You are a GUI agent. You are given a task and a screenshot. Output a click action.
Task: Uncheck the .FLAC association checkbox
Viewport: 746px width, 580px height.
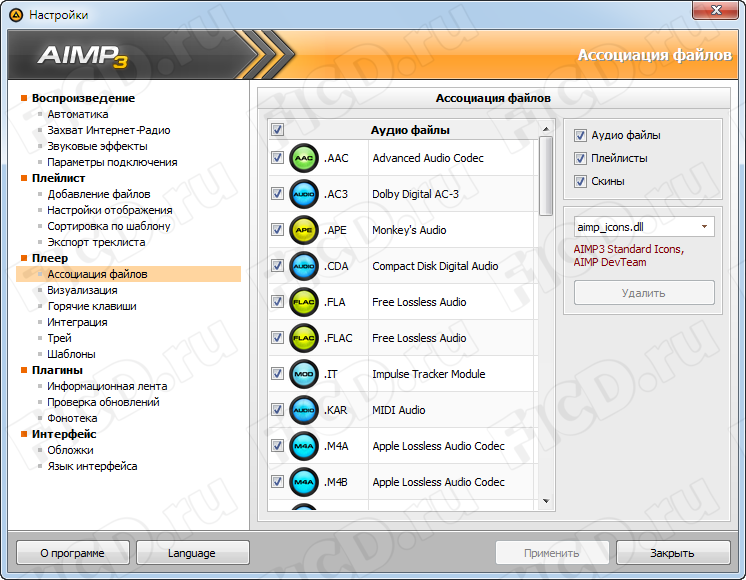pyautogui.click(x=277, y=337)
